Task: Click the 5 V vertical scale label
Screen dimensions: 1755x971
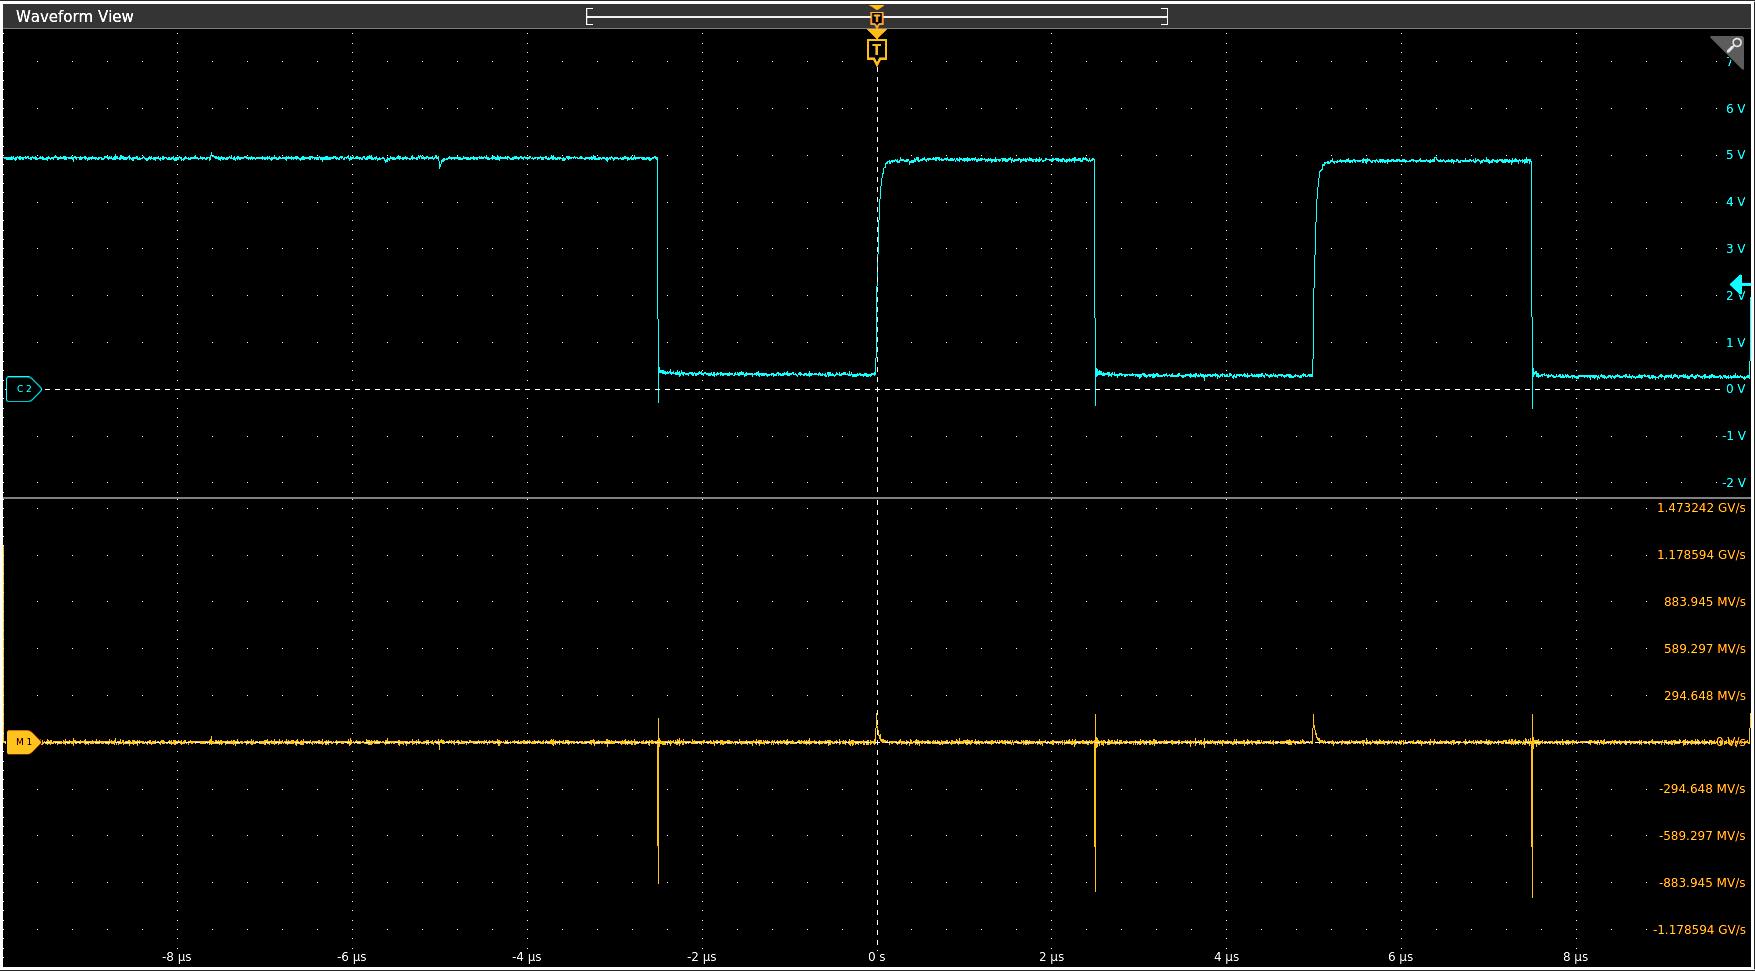Action: pos(1735,155)
